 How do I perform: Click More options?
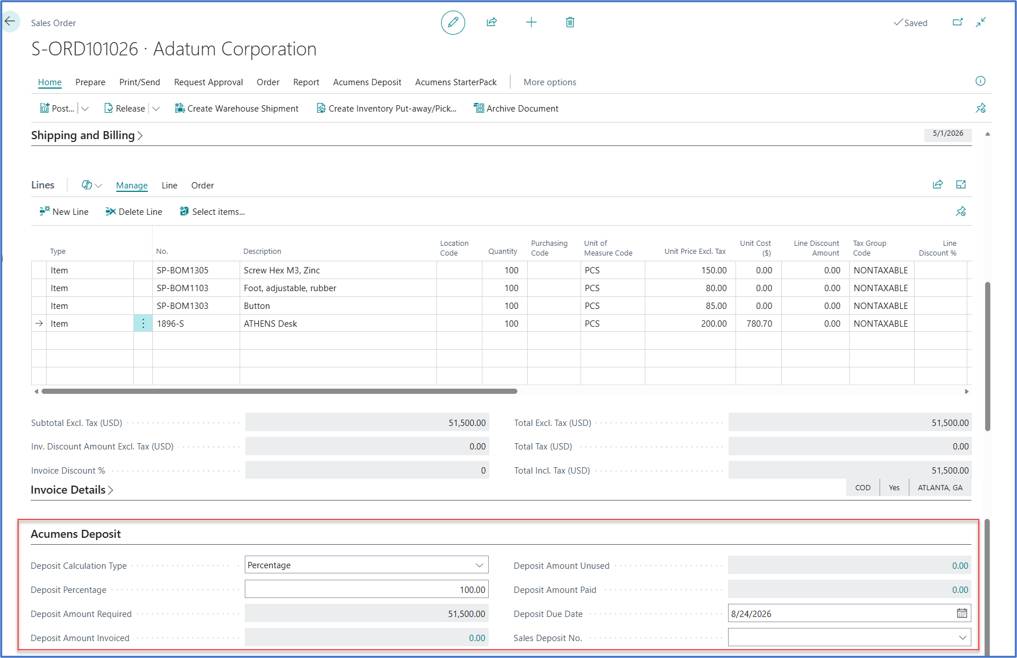549,82
